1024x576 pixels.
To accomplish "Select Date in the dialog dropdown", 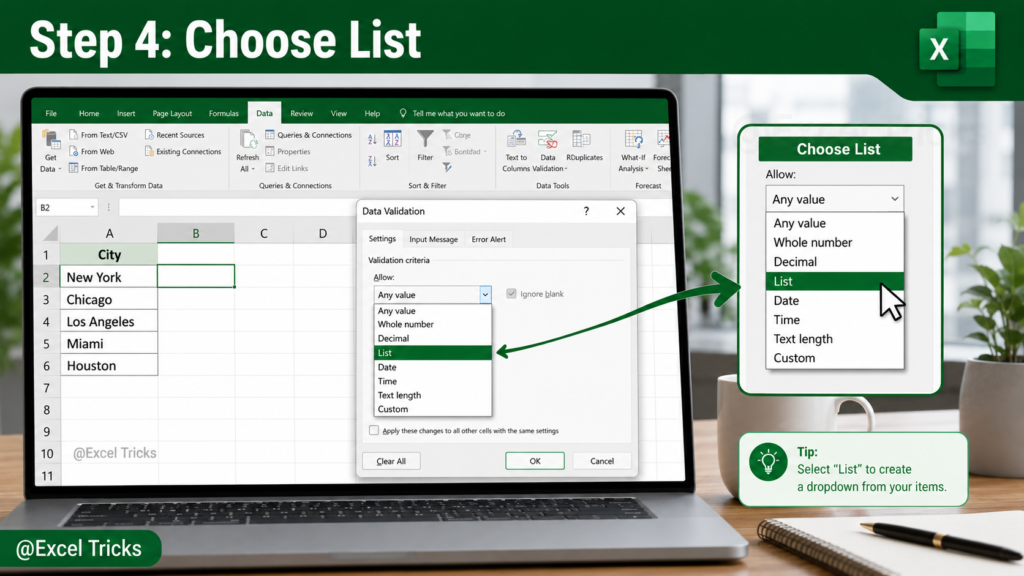I will tap(432, 367).
